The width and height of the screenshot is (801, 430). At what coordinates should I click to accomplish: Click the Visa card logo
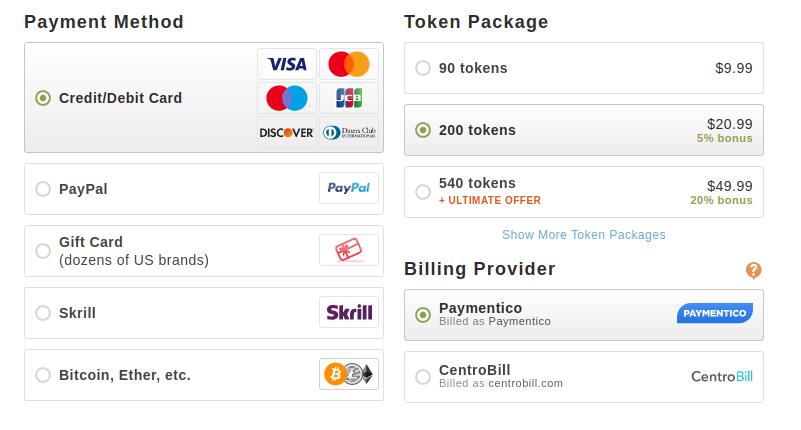pos(287,64)
